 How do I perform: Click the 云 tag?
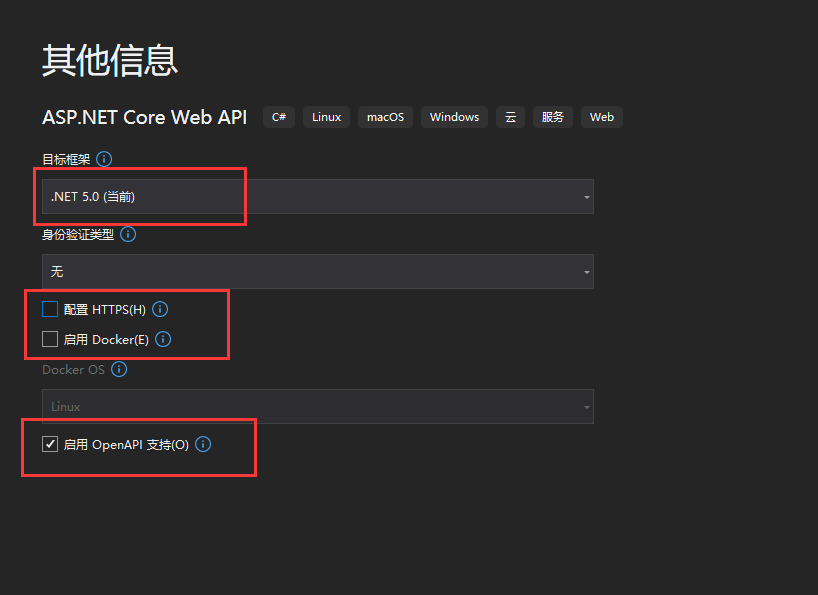tap(510, 117)
